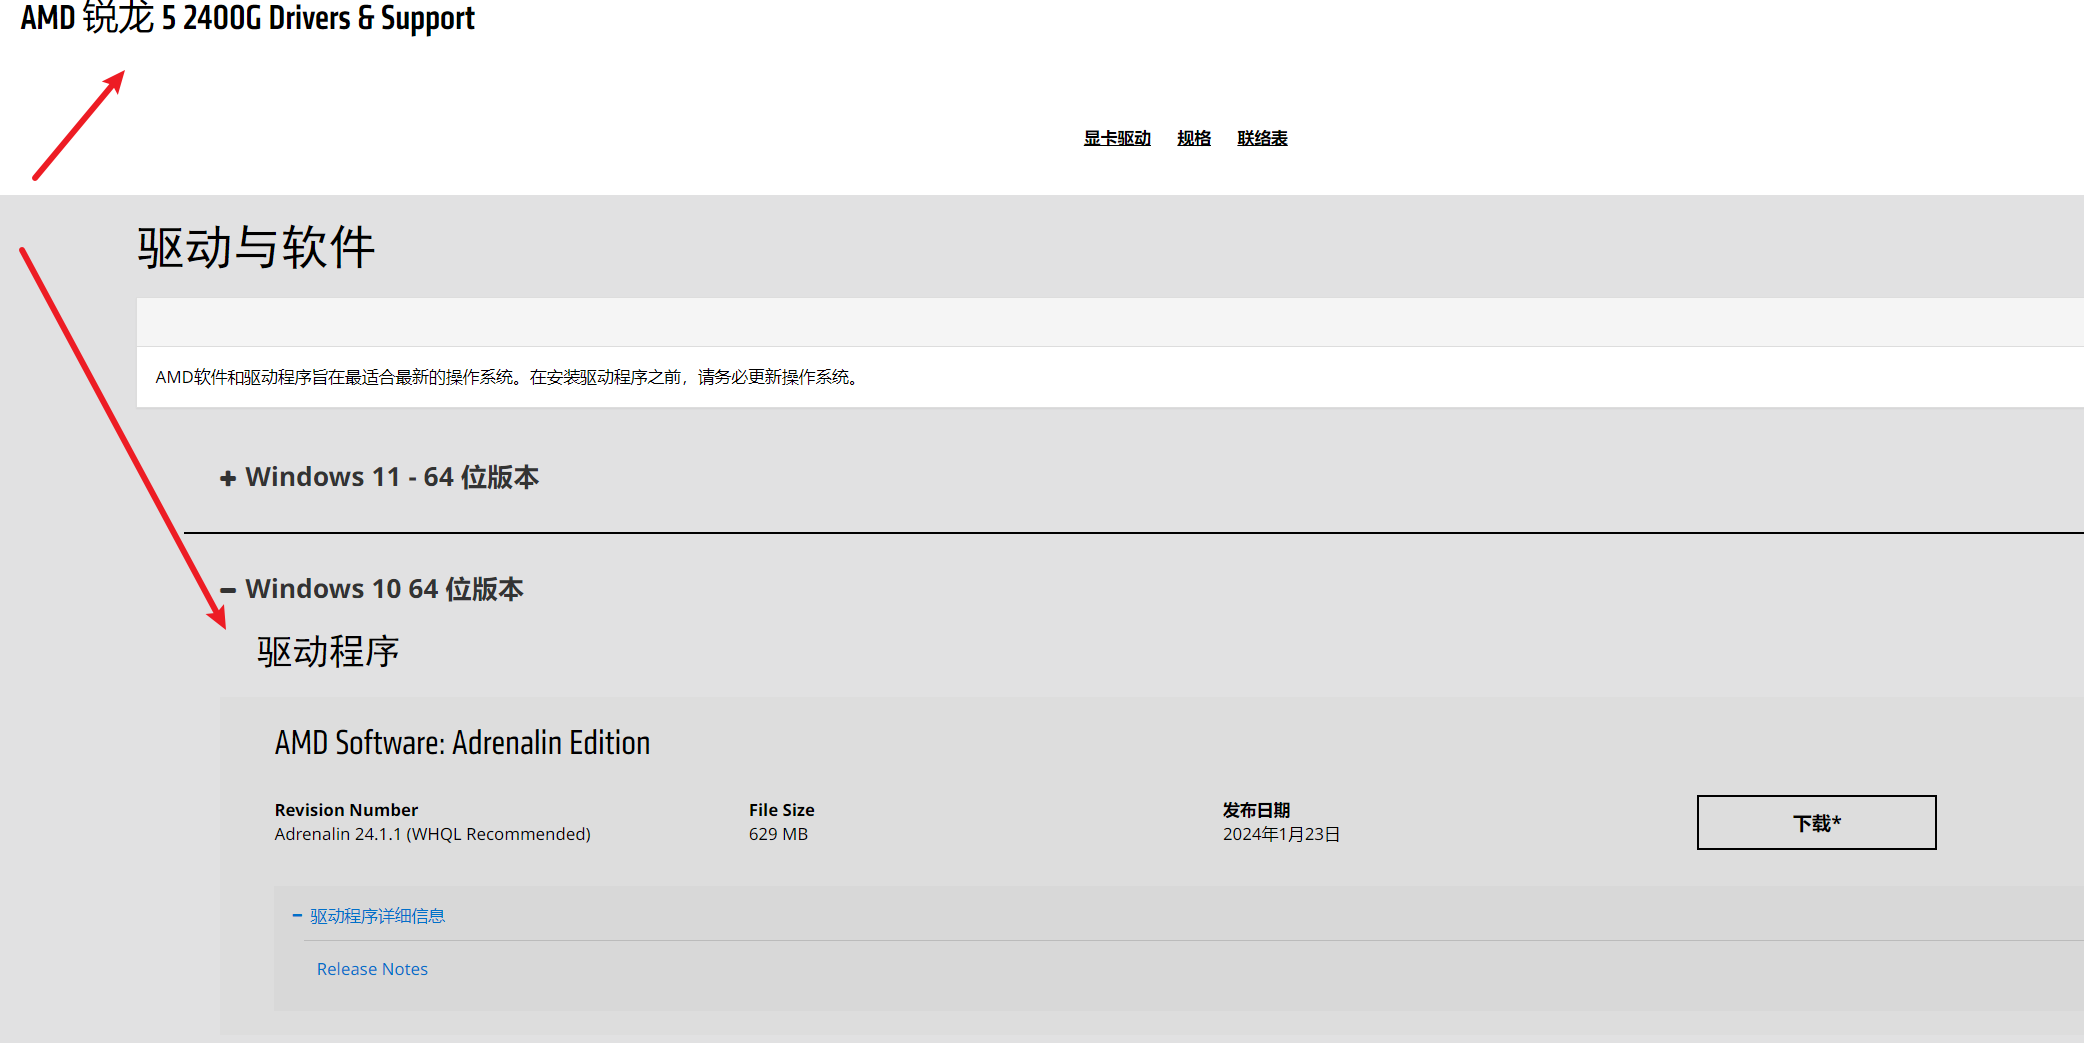Click the Revision Number label

tap(346, 810)
